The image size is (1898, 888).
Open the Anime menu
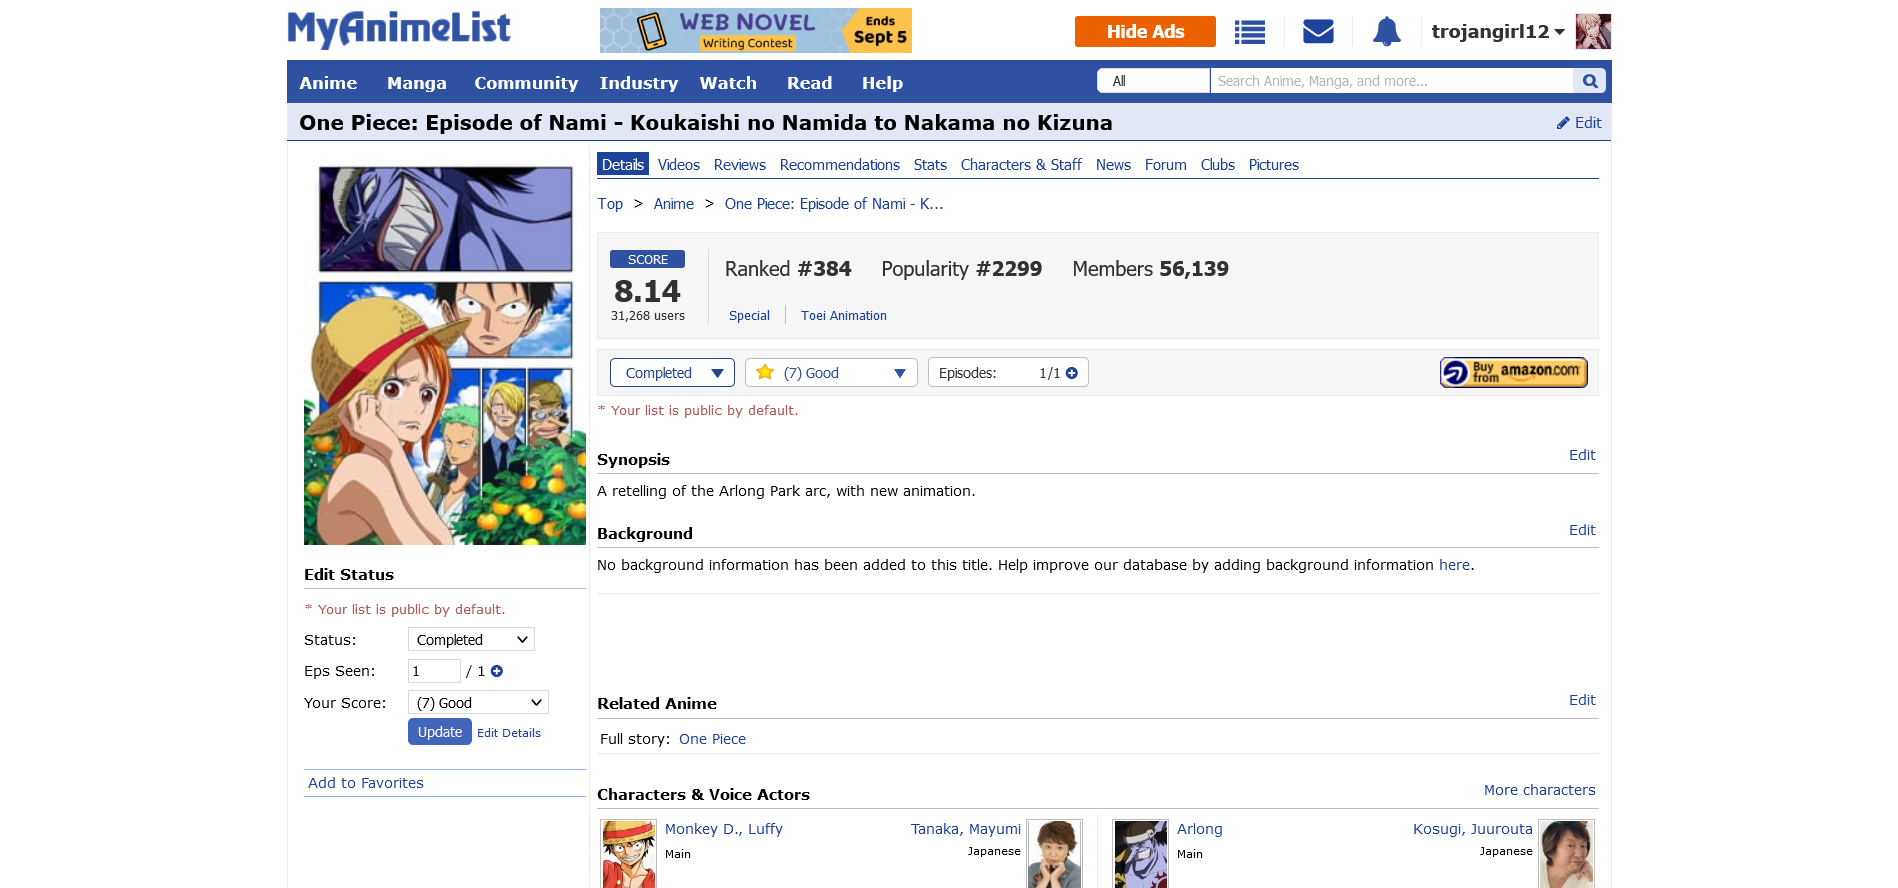[x=328, y=83]
